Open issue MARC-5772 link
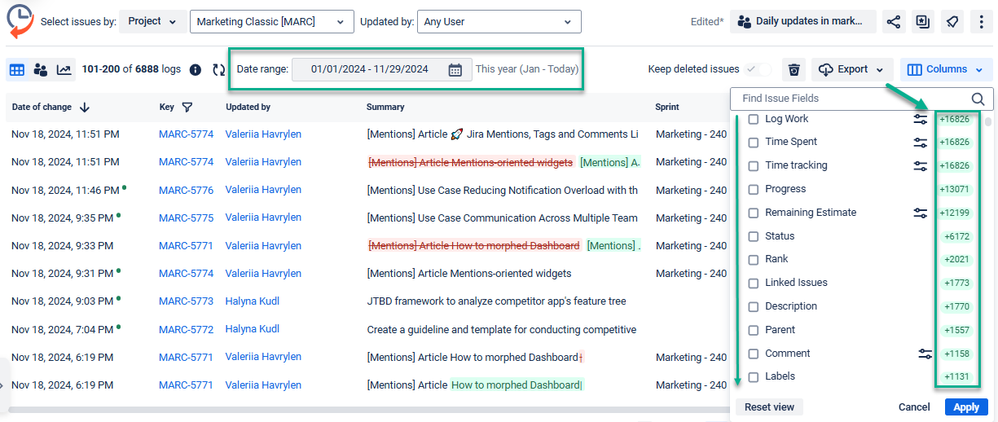998x422 pixels. click(186, 330)
